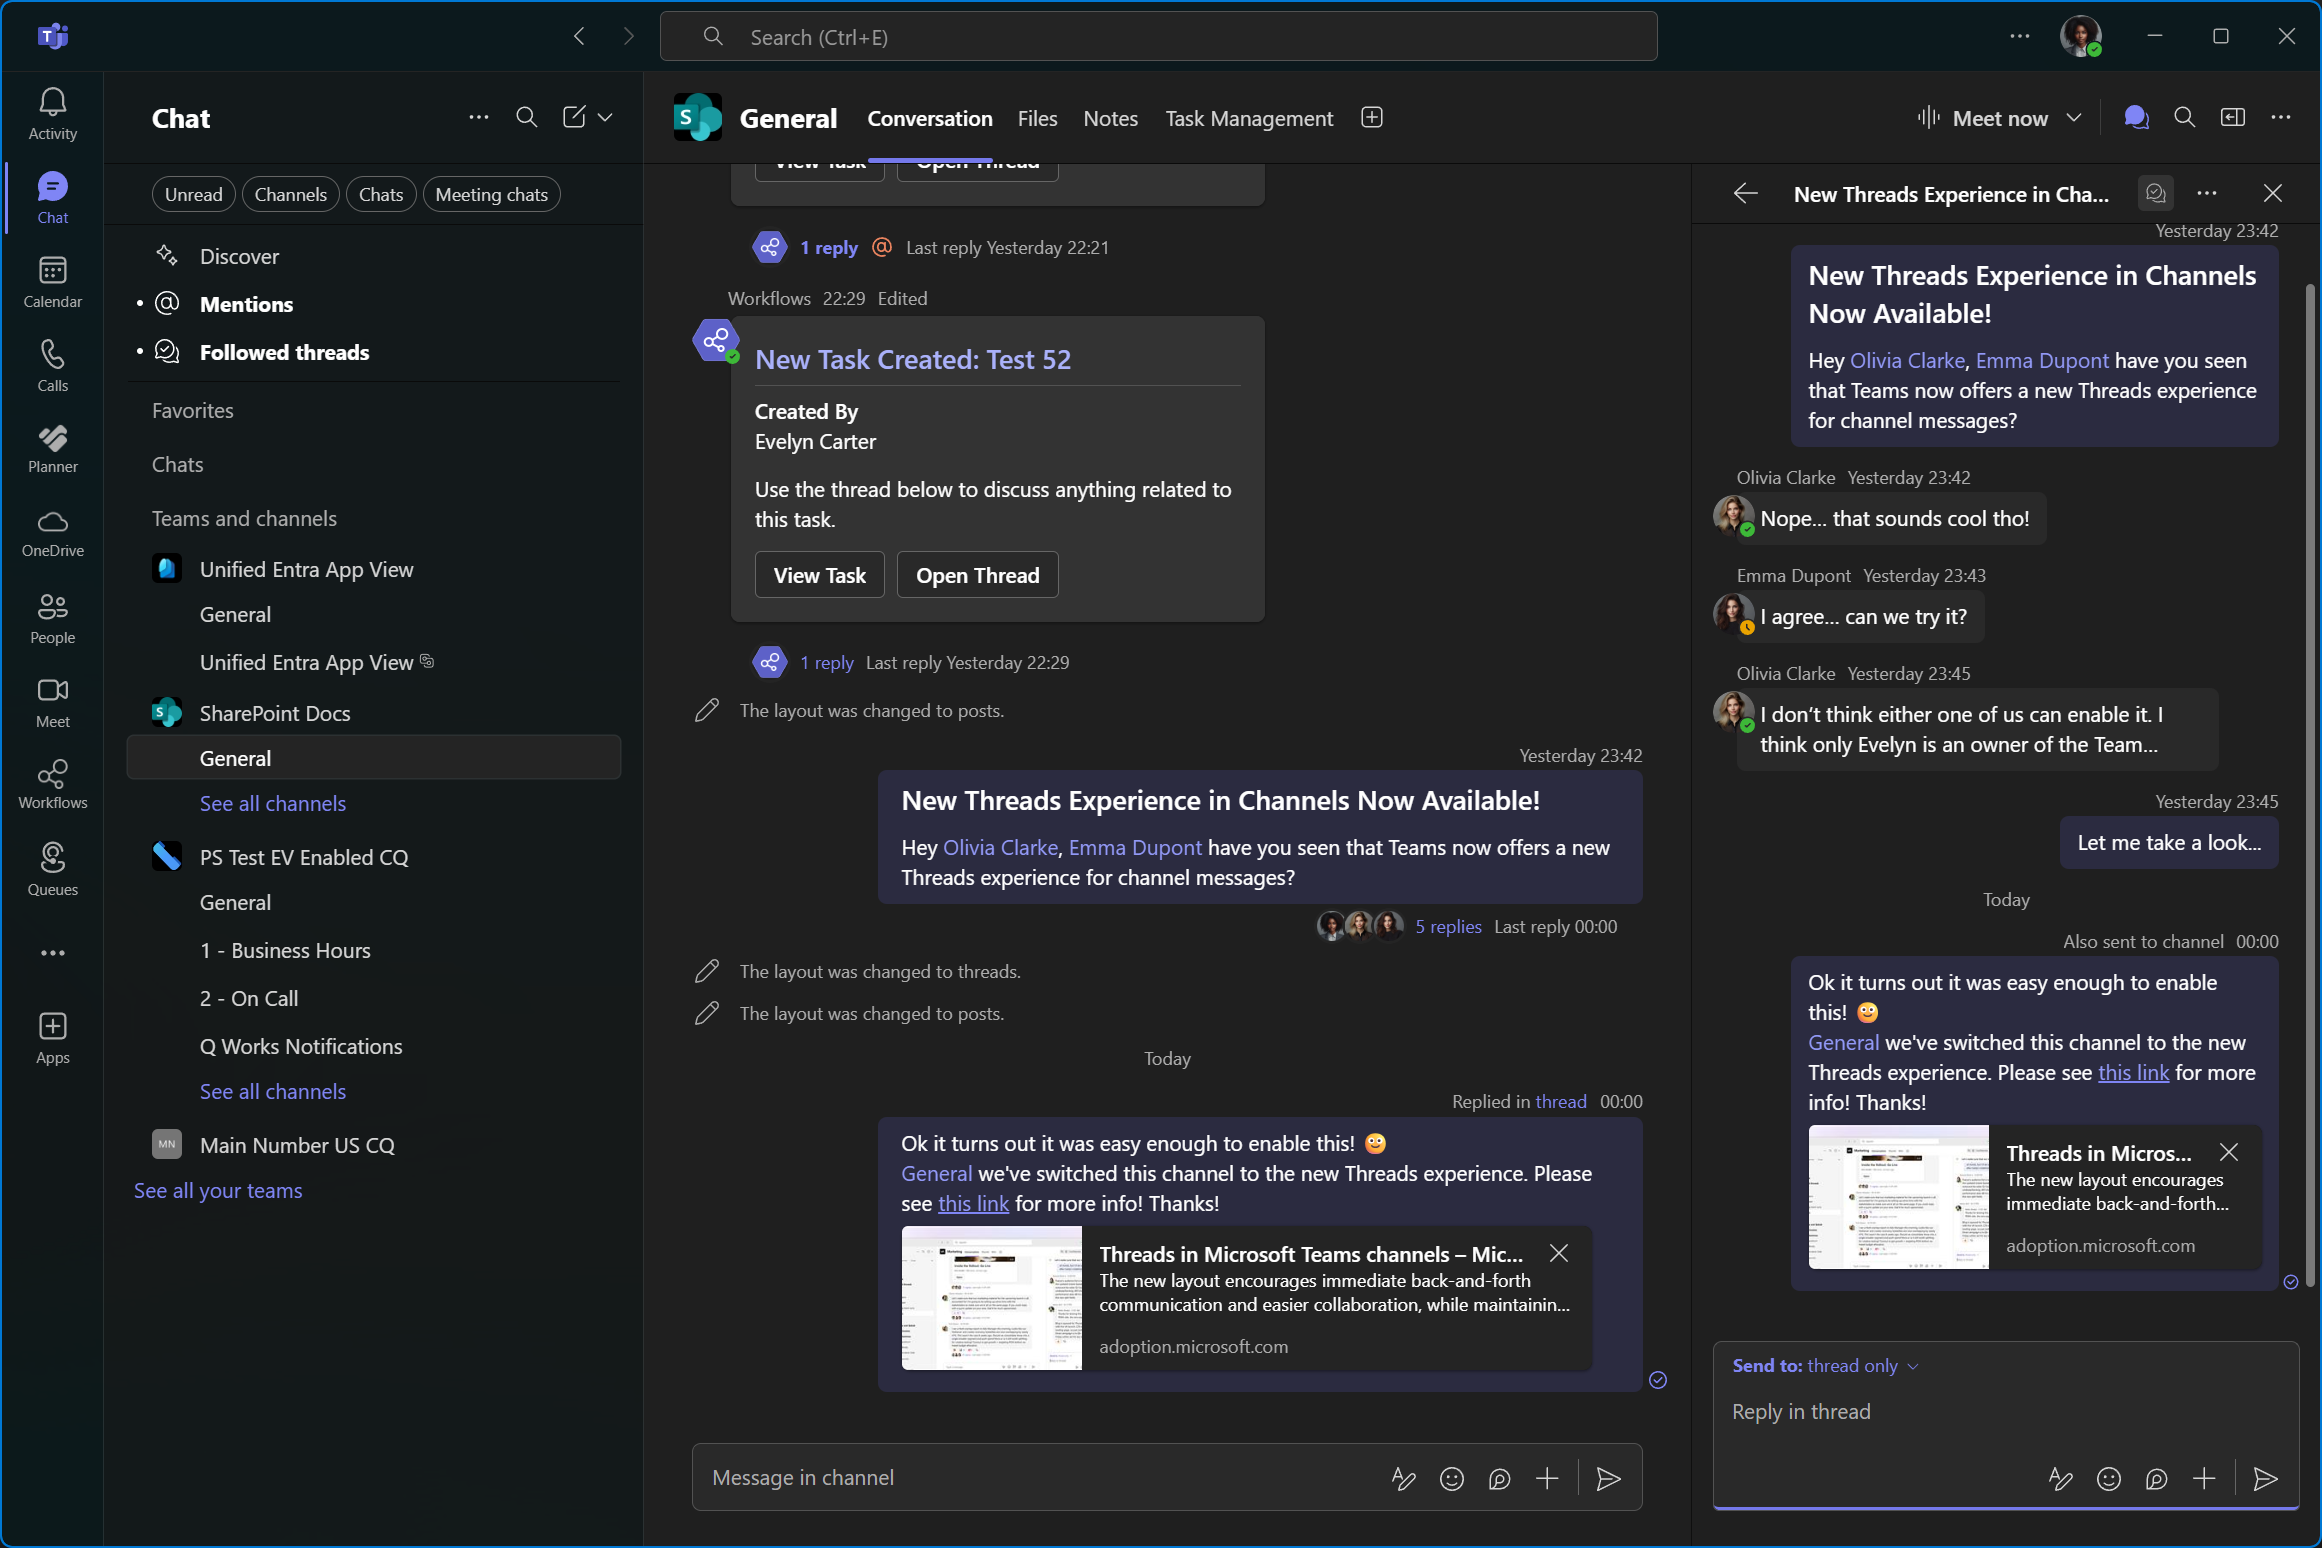
Task: Open format options in channel compose box
Action: pos(1404,1478)
